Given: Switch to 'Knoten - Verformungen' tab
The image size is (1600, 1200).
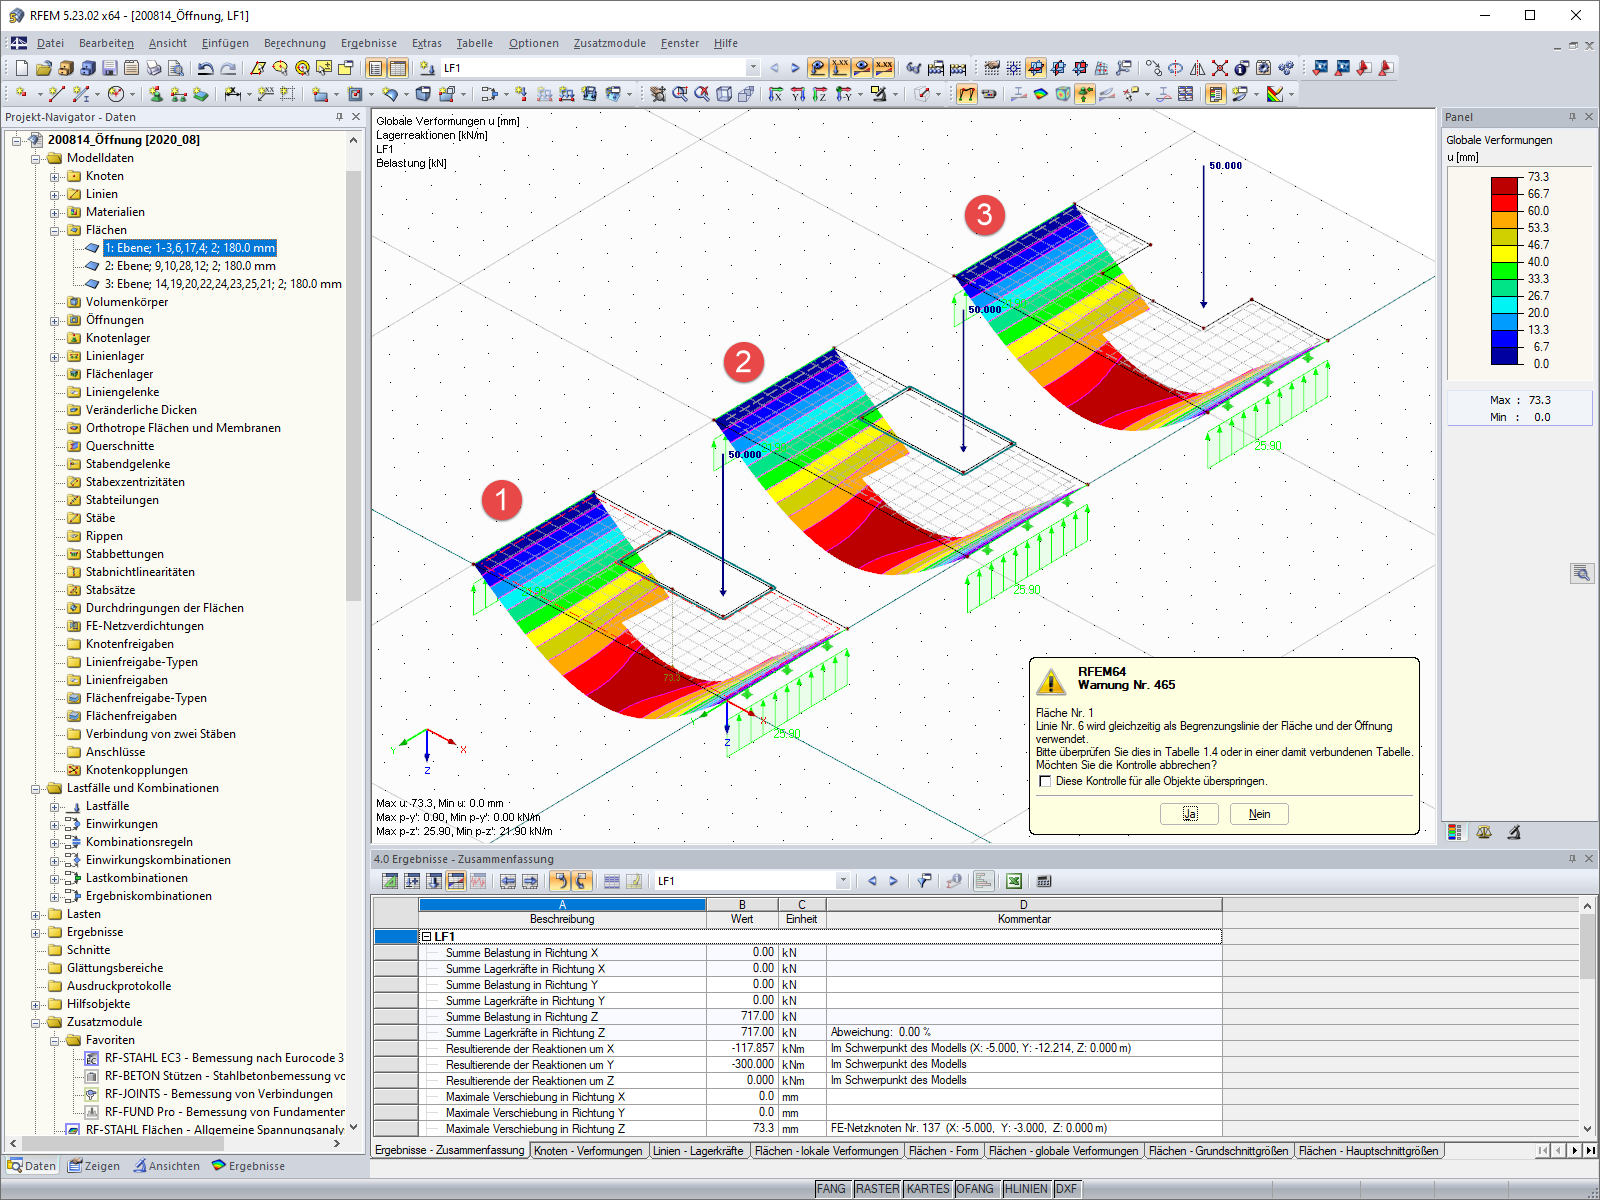Looking at the screenshot, I should (x=588, y=1151).
